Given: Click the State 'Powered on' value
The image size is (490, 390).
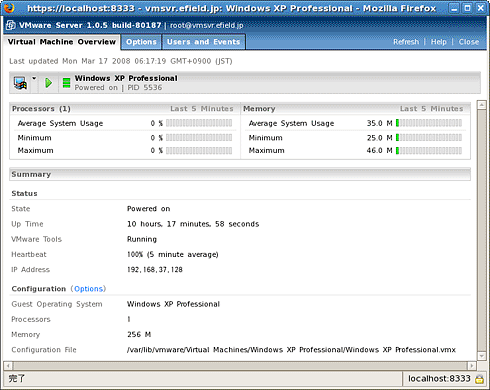Looking at the screenshot, I should [x=149, y=209].
